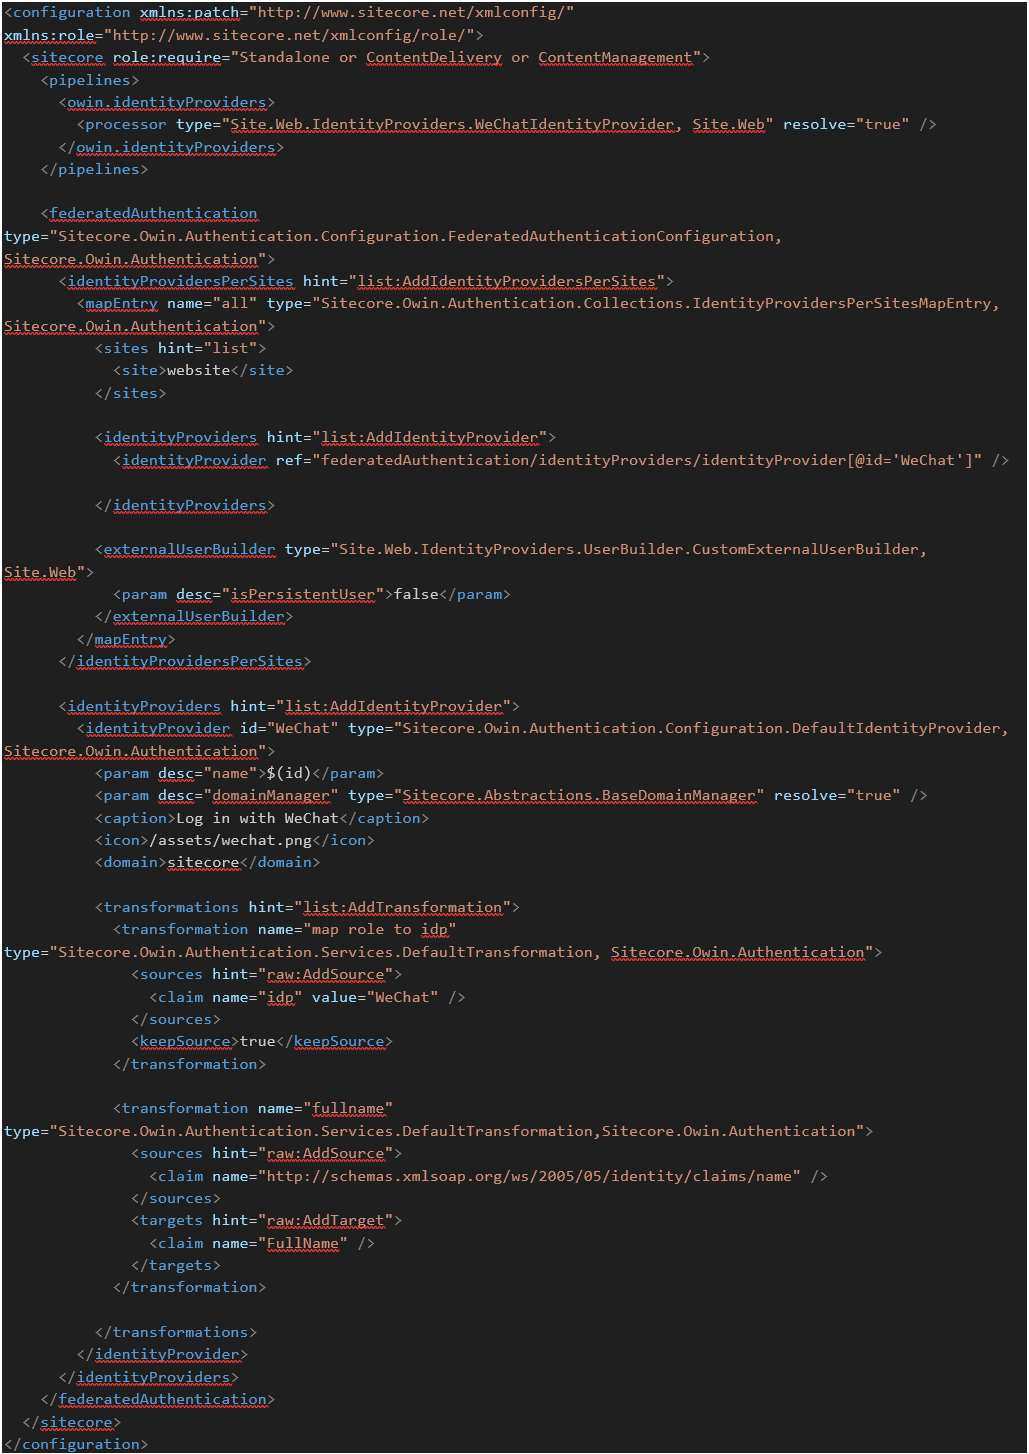Click the FullName claim name value
The height and width of the screenshot is (1454, 1029).
point(305,1243)
